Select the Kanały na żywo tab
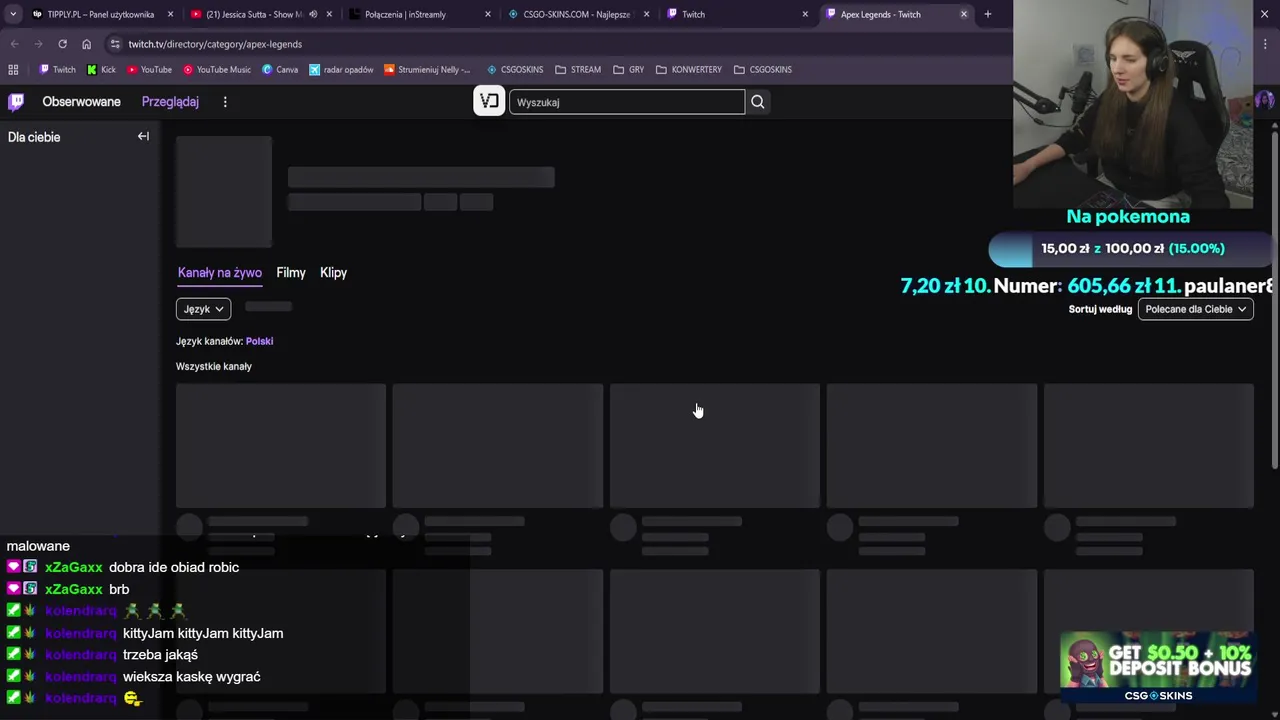The image size is (1280, 720). click(x=220, y=273)
